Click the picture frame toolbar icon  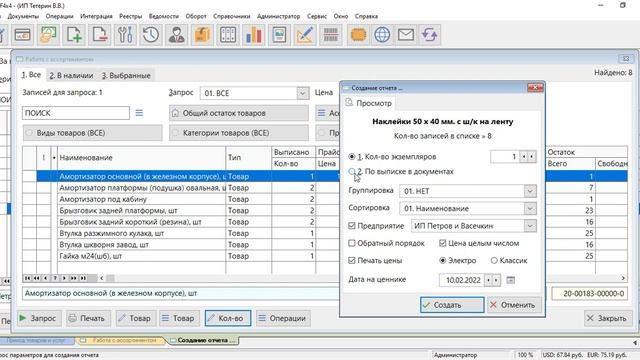coord(279,35)
